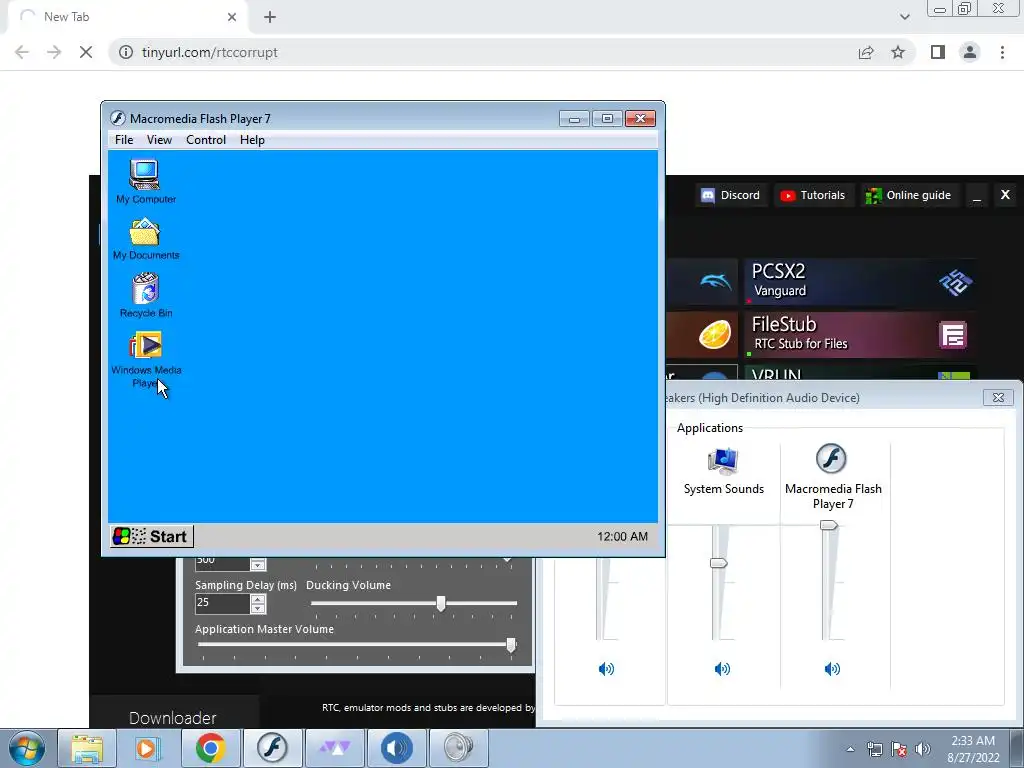Viewport: 1024px width, 768px height.
Task: Open the Discord link in RTC launcher
Action: 730,195
